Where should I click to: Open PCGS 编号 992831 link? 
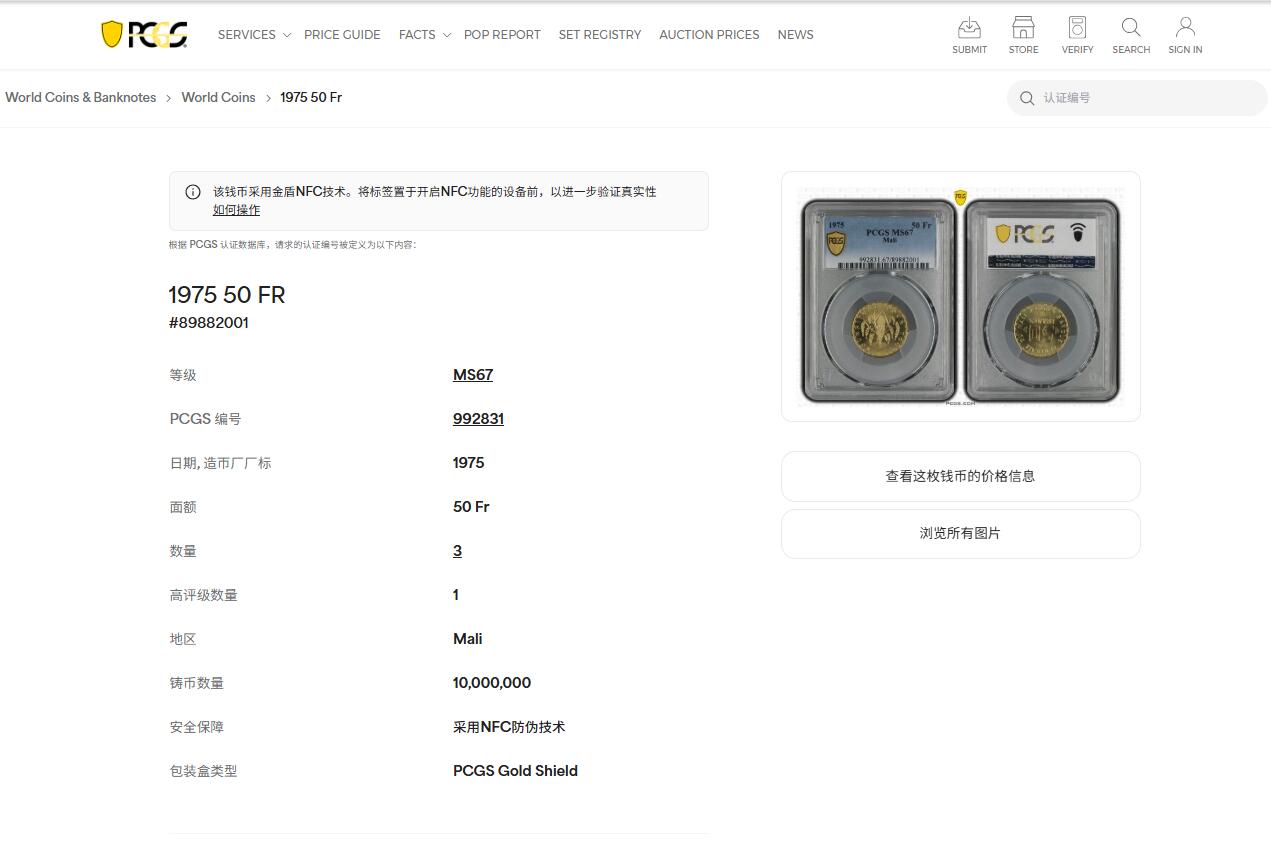coord(478,418)
